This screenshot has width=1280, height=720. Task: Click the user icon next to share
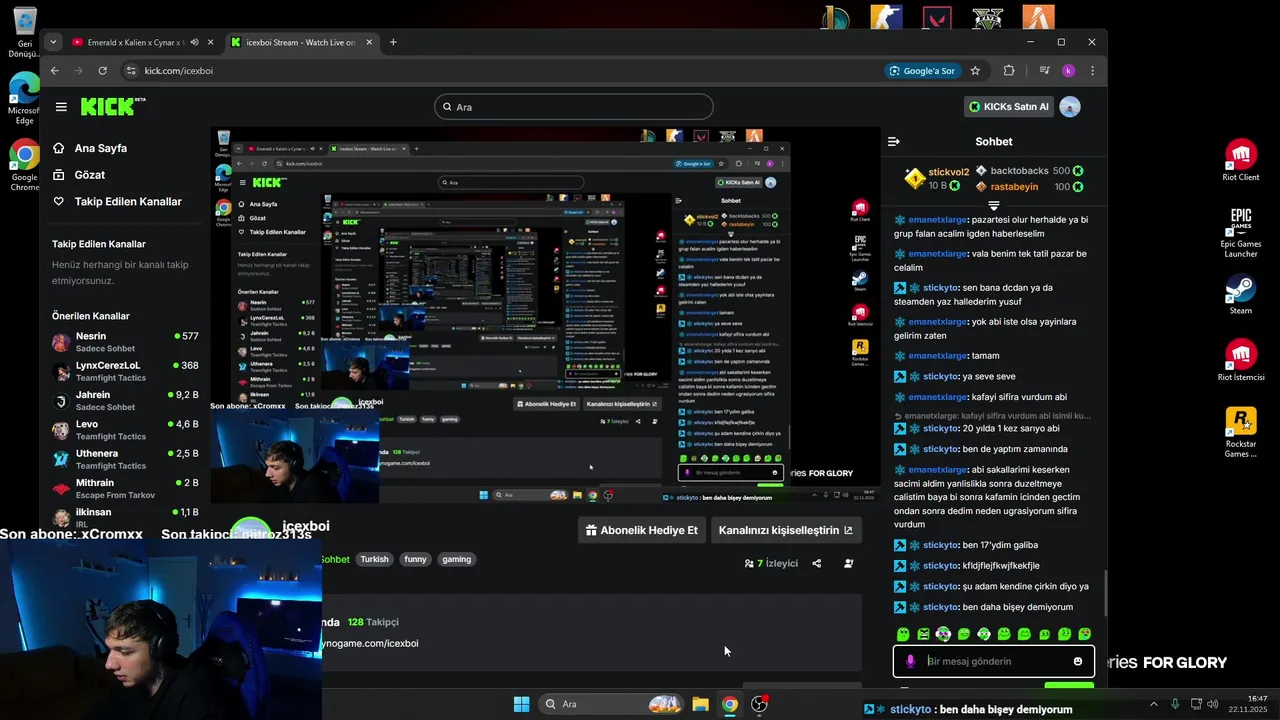click(848, 563)
